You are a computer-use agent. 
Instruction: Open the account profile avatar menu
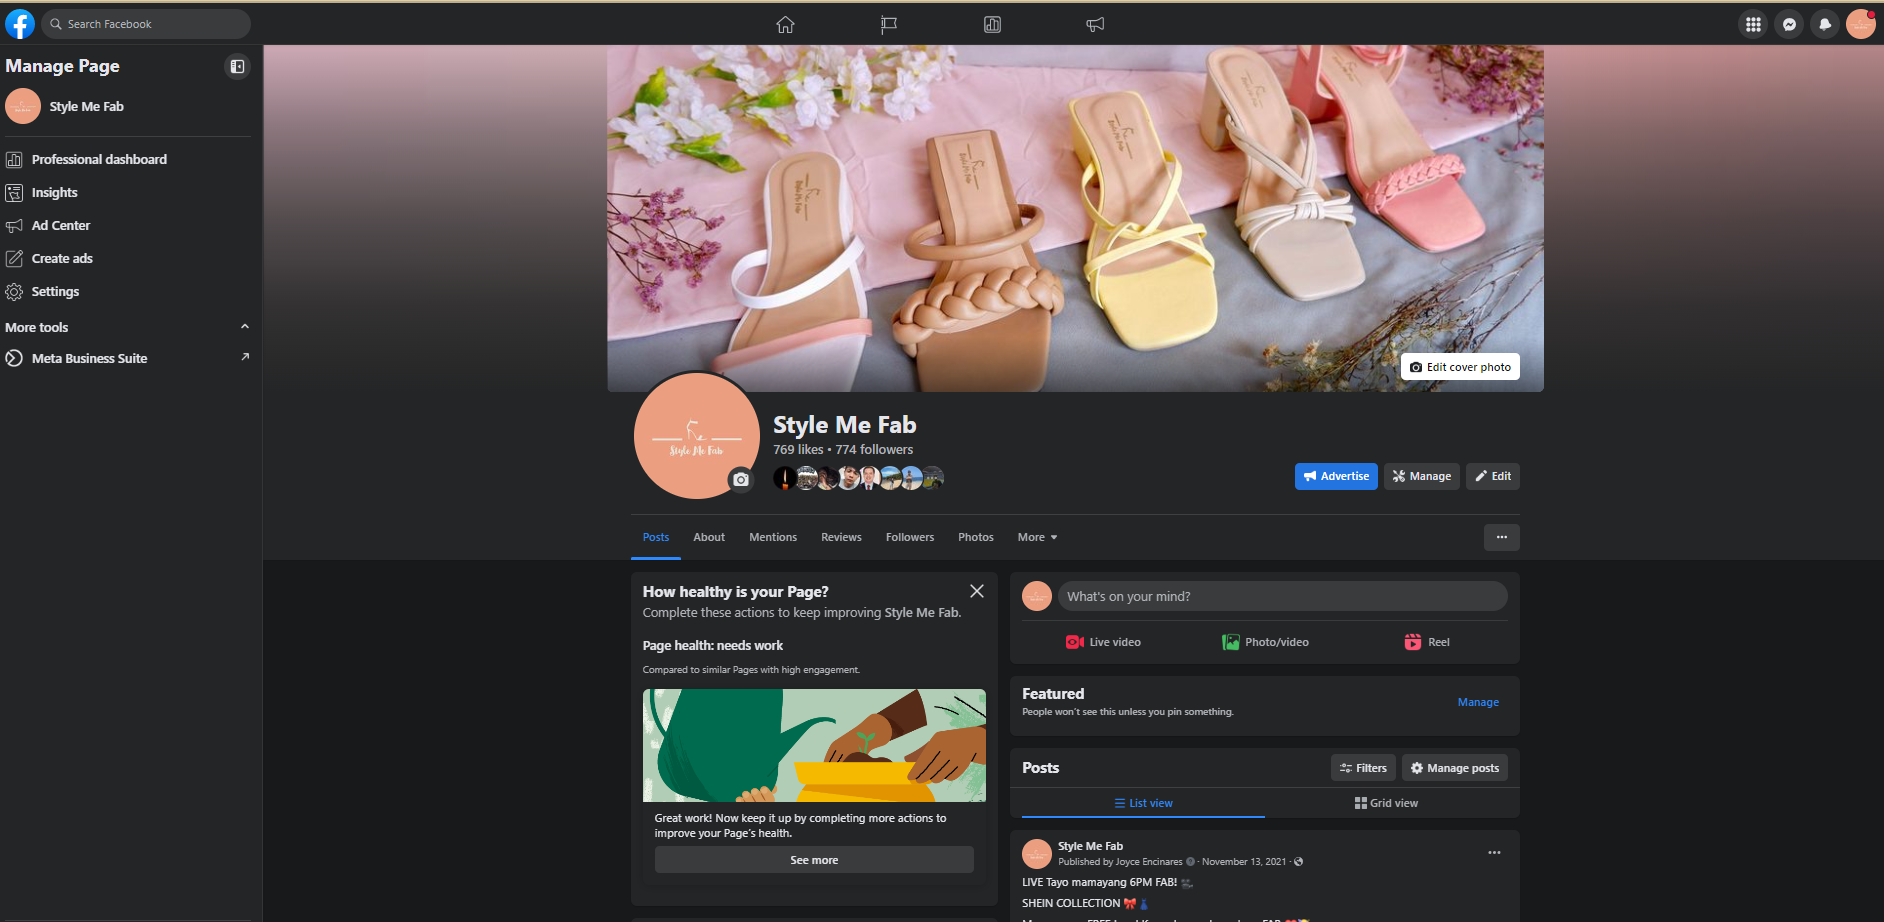click(x=1861, y=24)
